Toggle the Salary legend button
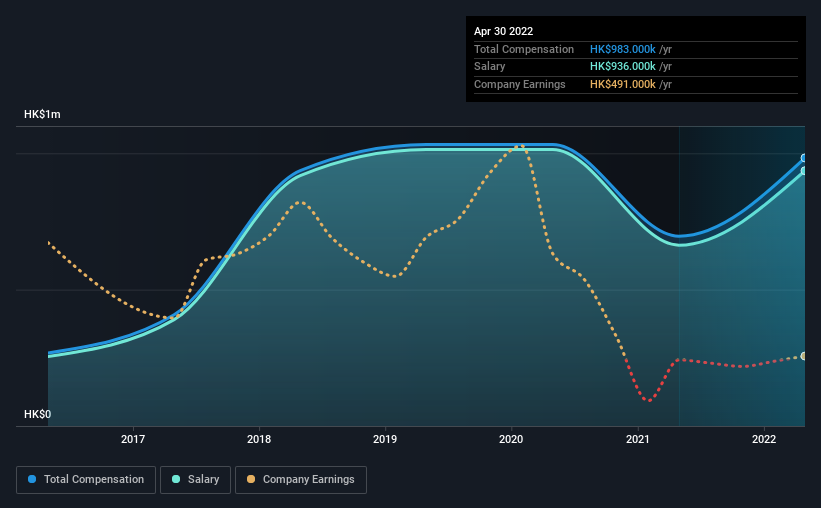This screenshot has height=508, width=821. tap(195, 480)
